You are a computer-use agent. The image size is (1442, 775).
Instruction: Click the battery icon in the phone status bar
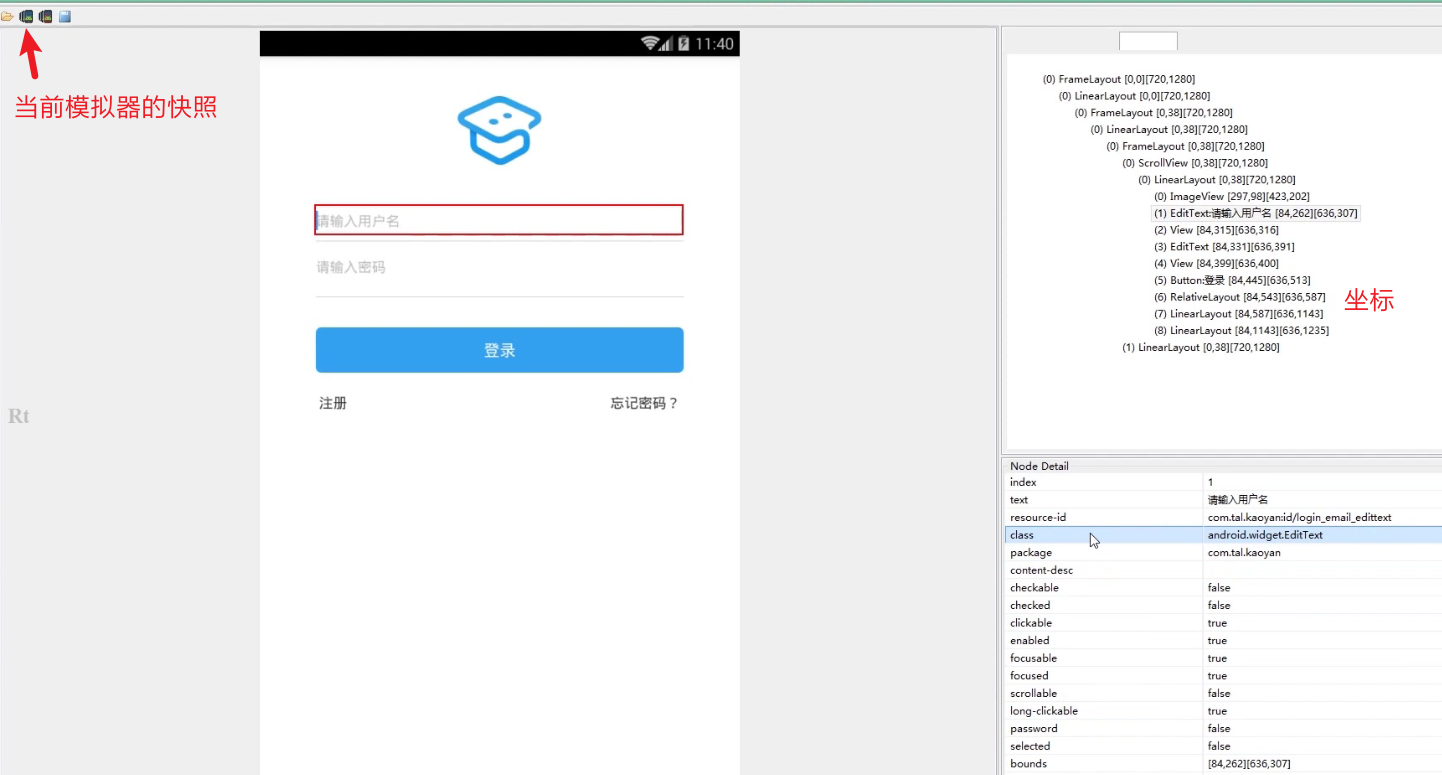pyautogui.click(x=684, y=44)
